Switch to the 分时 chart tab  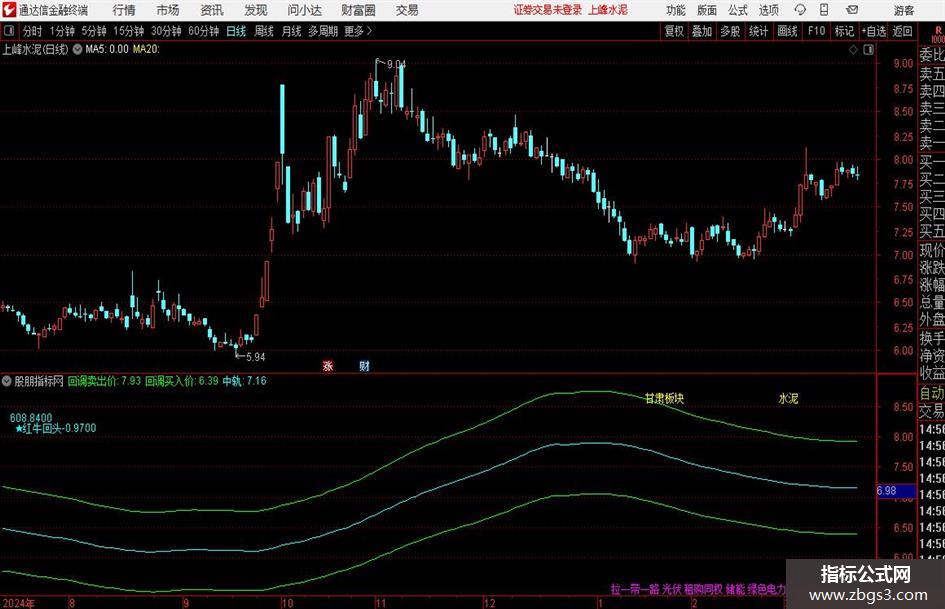coord(32,31)
